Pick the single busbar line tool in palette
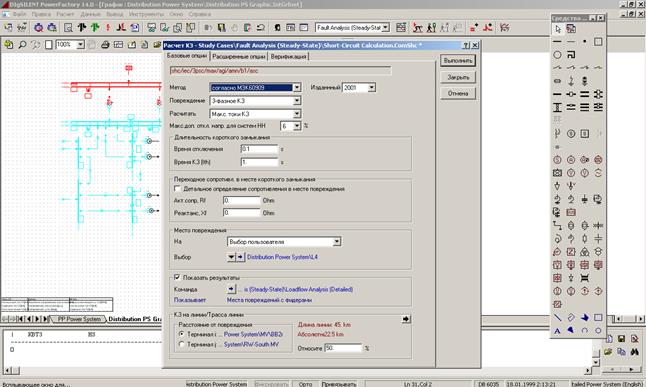This screenshot has height=387, width=646. 557,94
